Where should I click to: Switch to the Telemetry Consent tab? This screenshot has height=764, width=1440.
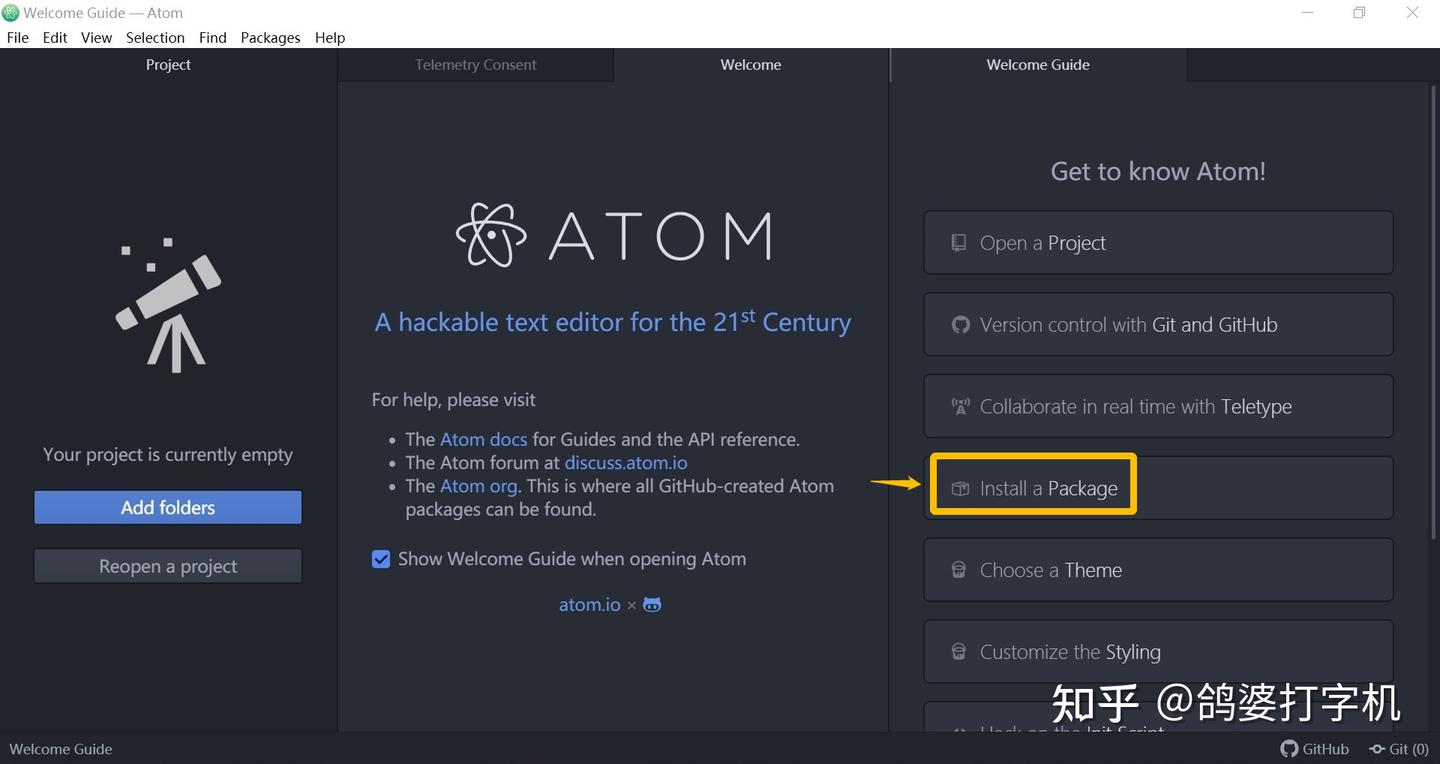[x=476, y=64]
